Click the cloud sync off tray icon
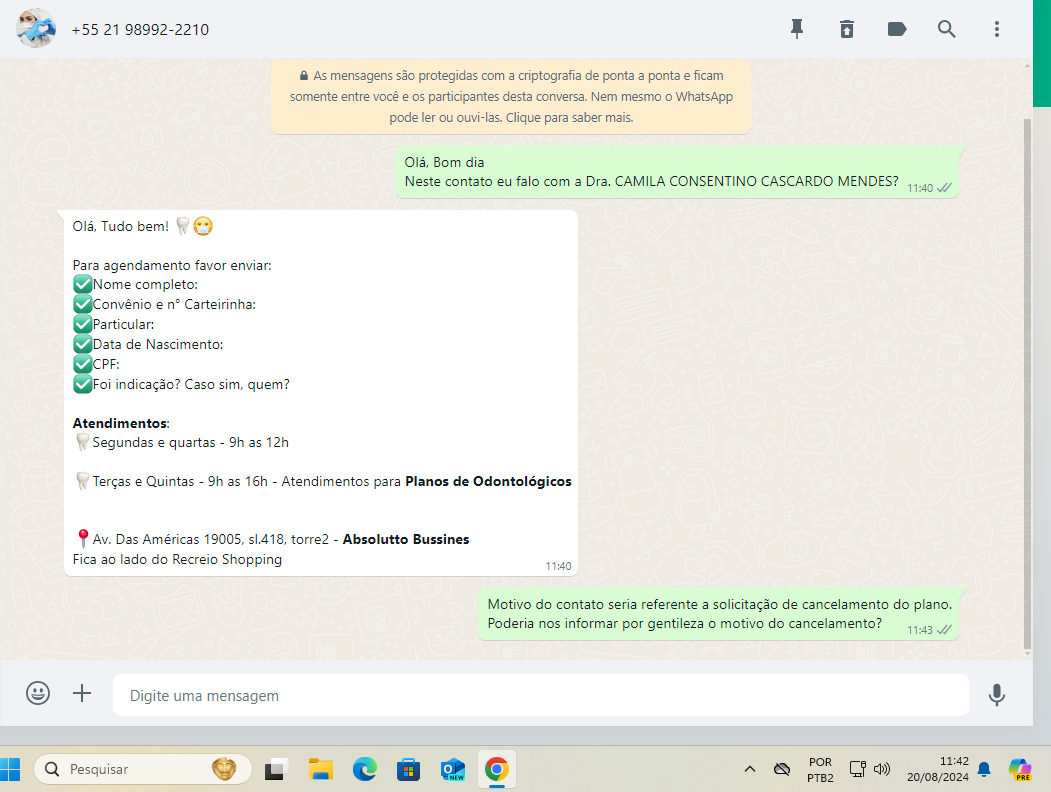 782,769
